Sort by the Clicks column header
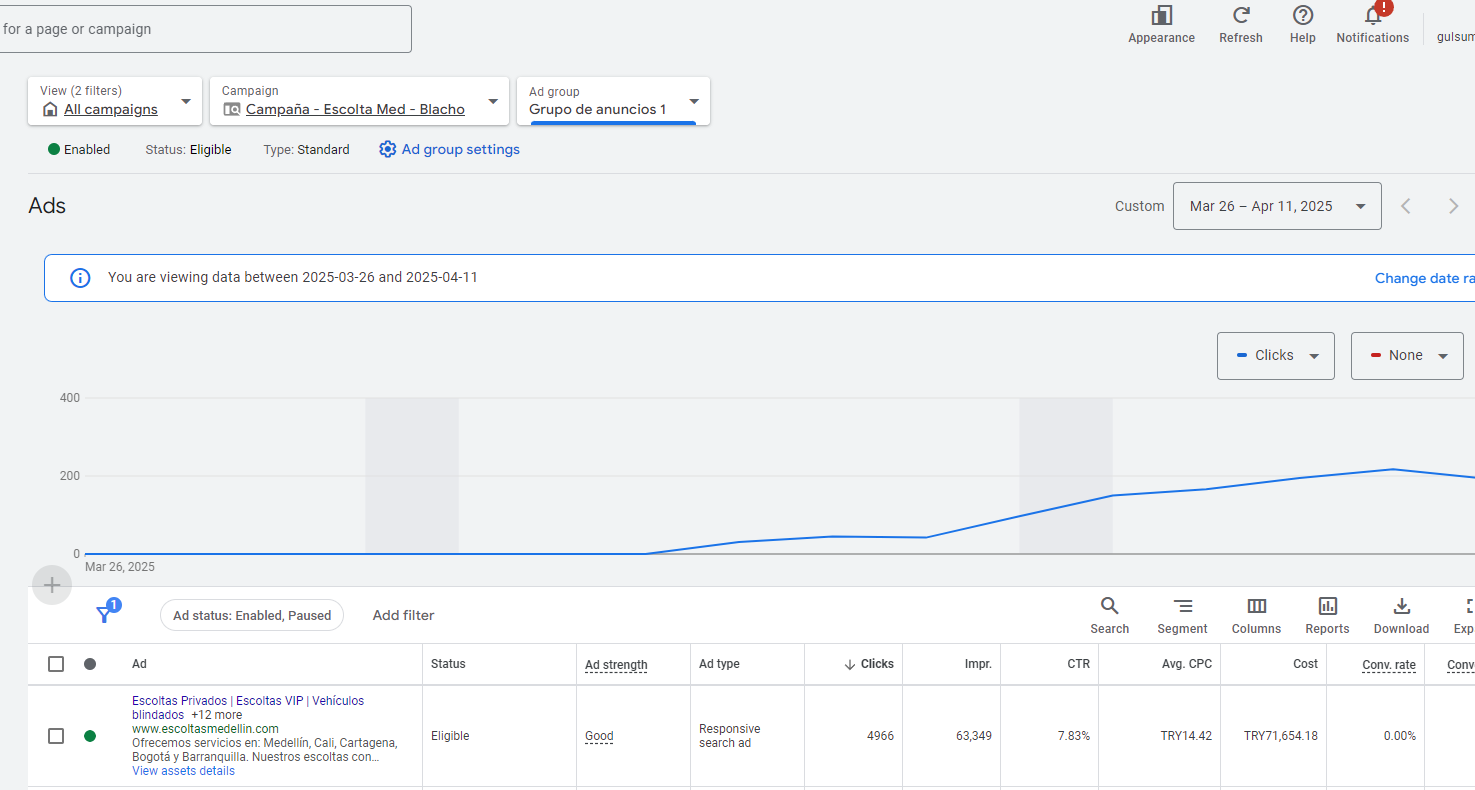This screenshot has width=1475, height=790. point(869,664)
